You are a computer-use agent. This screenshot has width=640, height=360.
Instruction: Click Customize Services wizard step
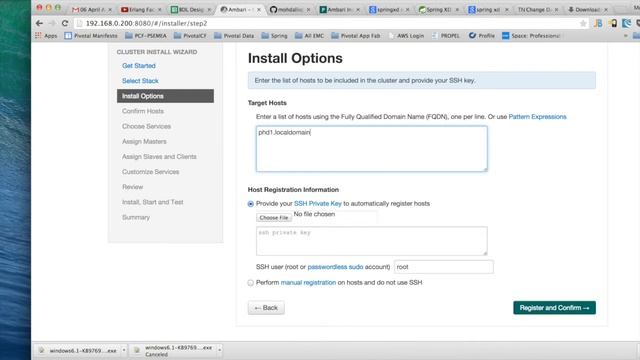tap(151, 172)
